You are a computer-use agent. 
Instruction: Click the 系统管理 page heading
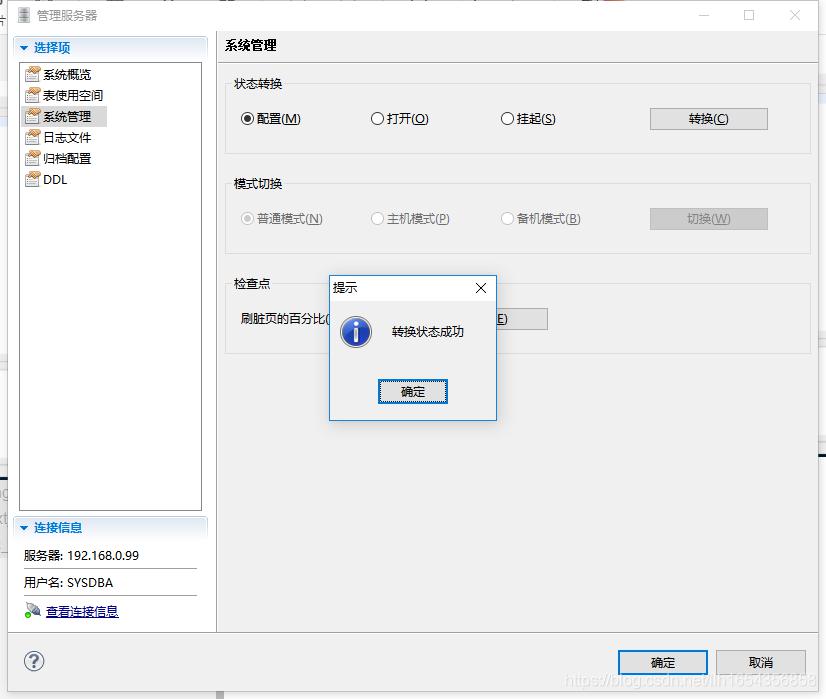[x=251, y=45]
